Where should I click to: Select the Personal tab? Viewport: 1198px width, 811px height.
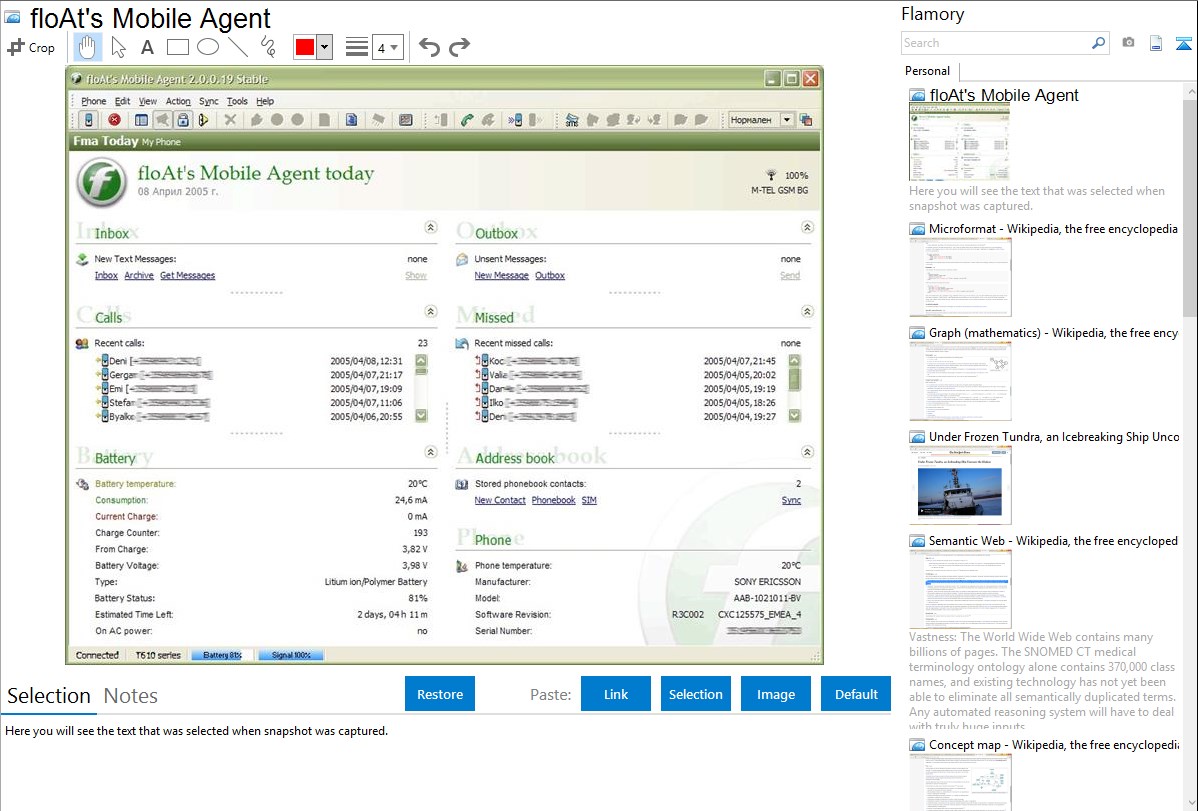click(928, 71)
